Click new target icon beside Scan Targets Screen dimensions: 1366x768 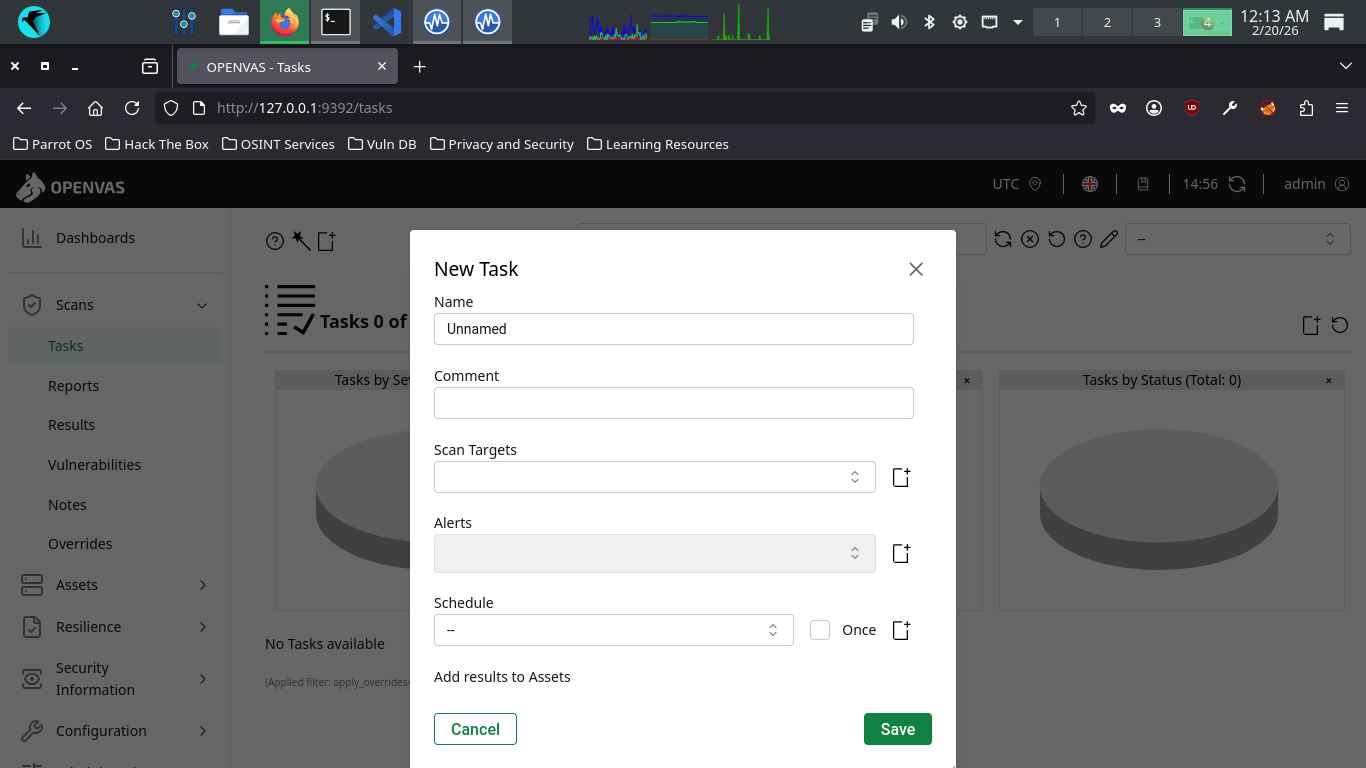[x=901, y=478]
